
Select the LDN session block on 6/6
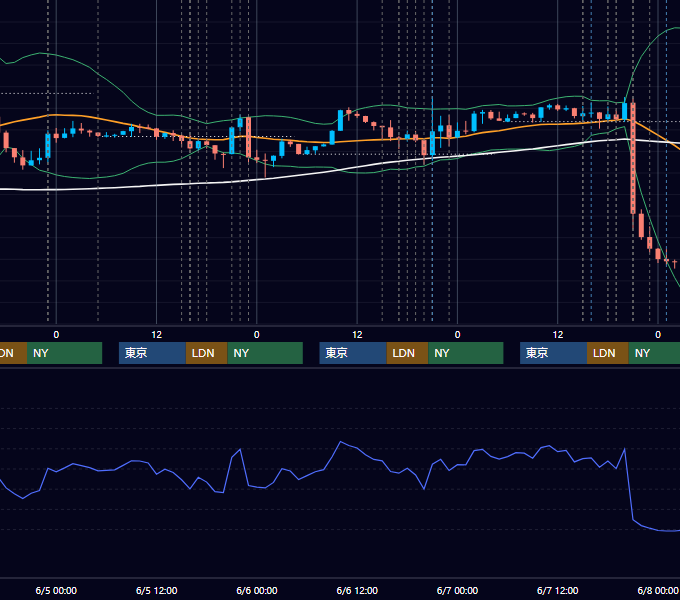point(408,353)
